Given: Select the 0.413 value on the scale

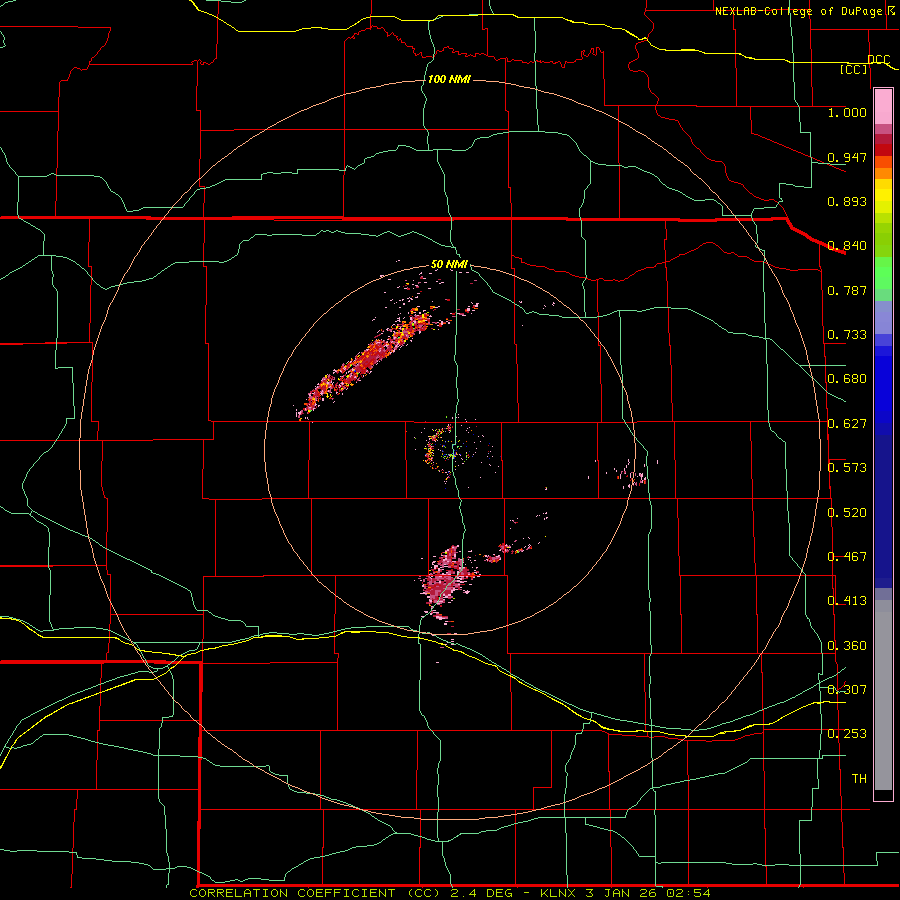Looking at the screenshot, I should 847,601.
